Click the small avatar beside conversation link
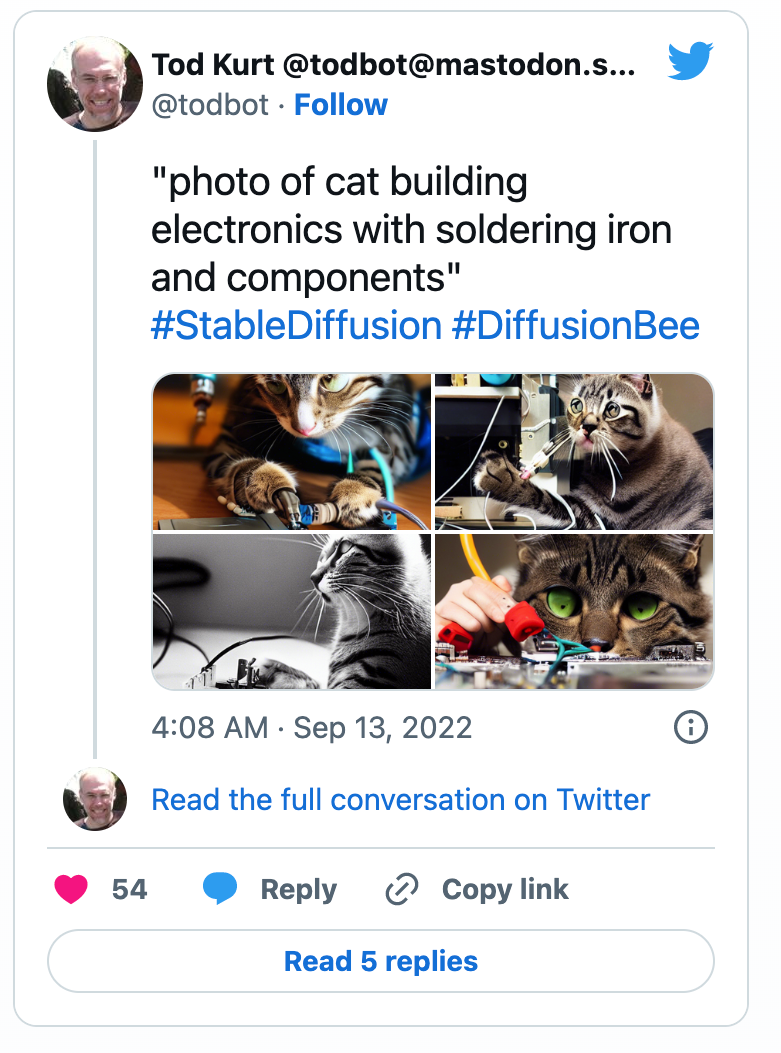781x1053 pixels. click(95, 799)
